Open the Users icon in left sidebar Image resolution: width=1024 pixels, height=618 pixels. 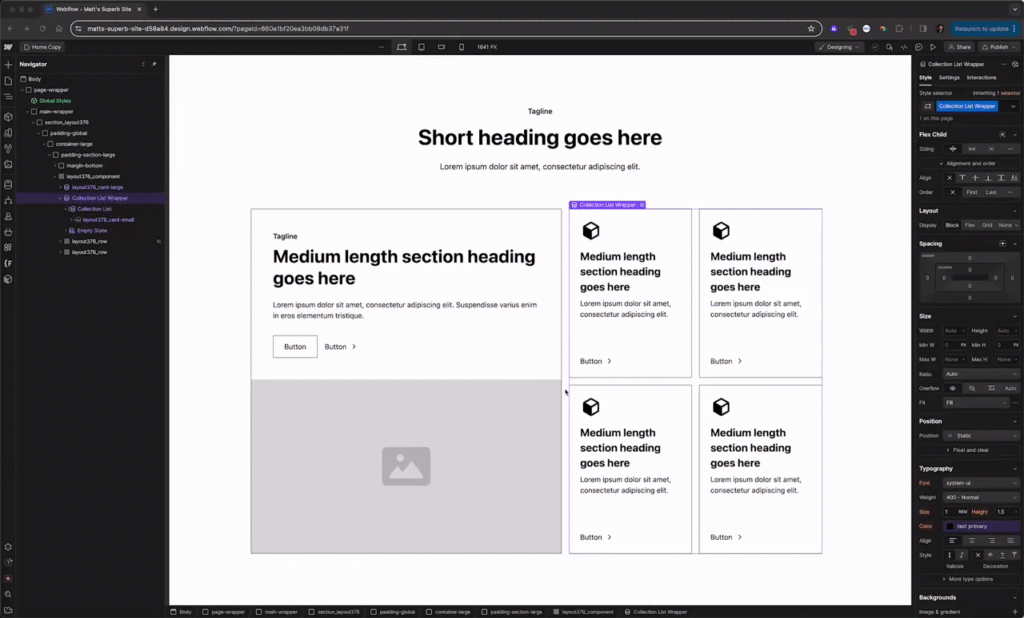(8, 216)
